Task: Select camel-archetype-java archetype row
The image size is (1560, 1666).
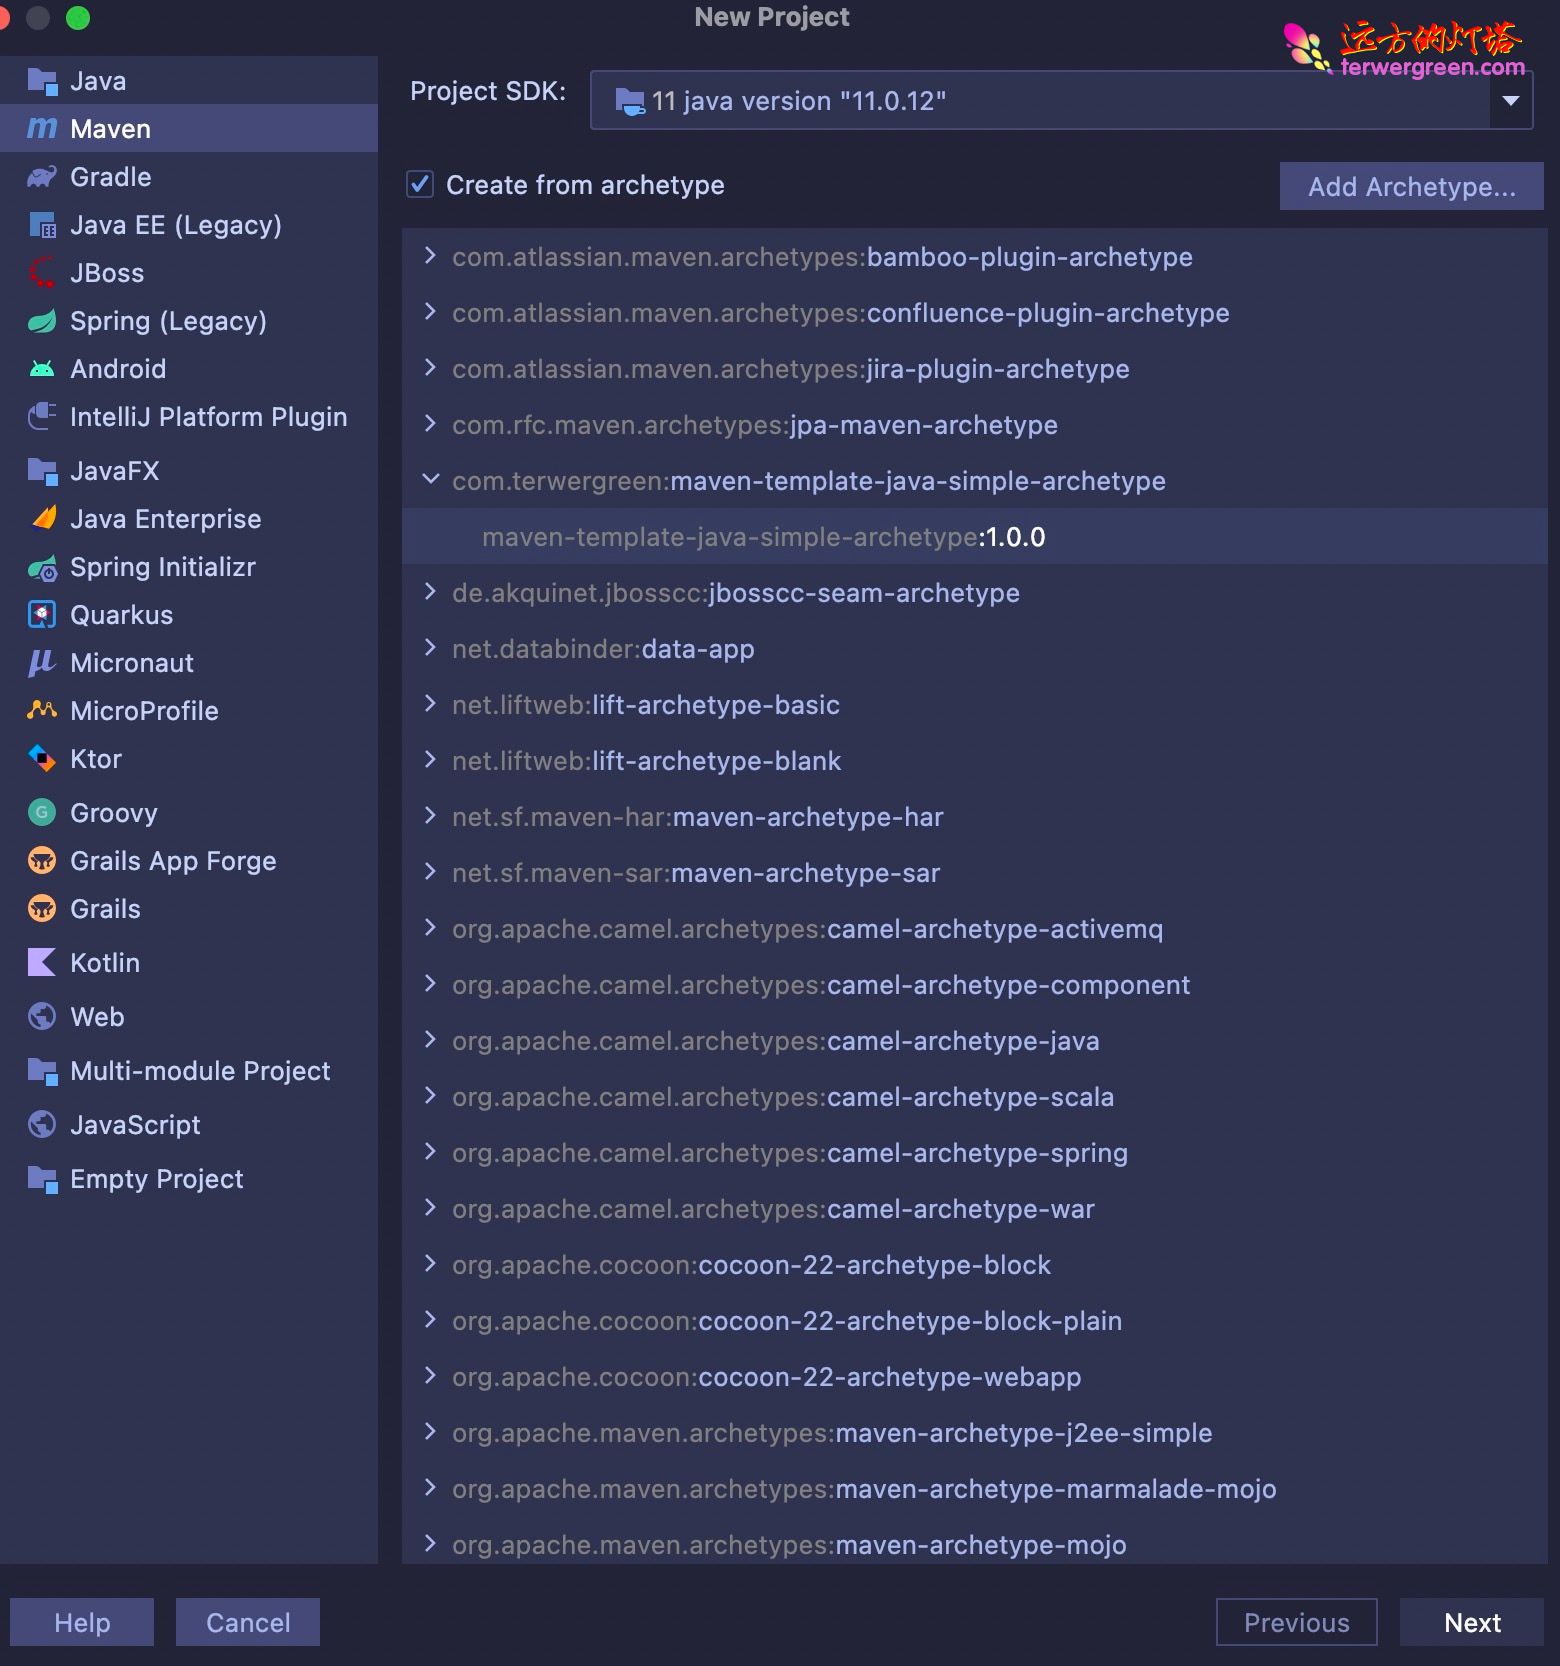Action: tap(975, 1041)
